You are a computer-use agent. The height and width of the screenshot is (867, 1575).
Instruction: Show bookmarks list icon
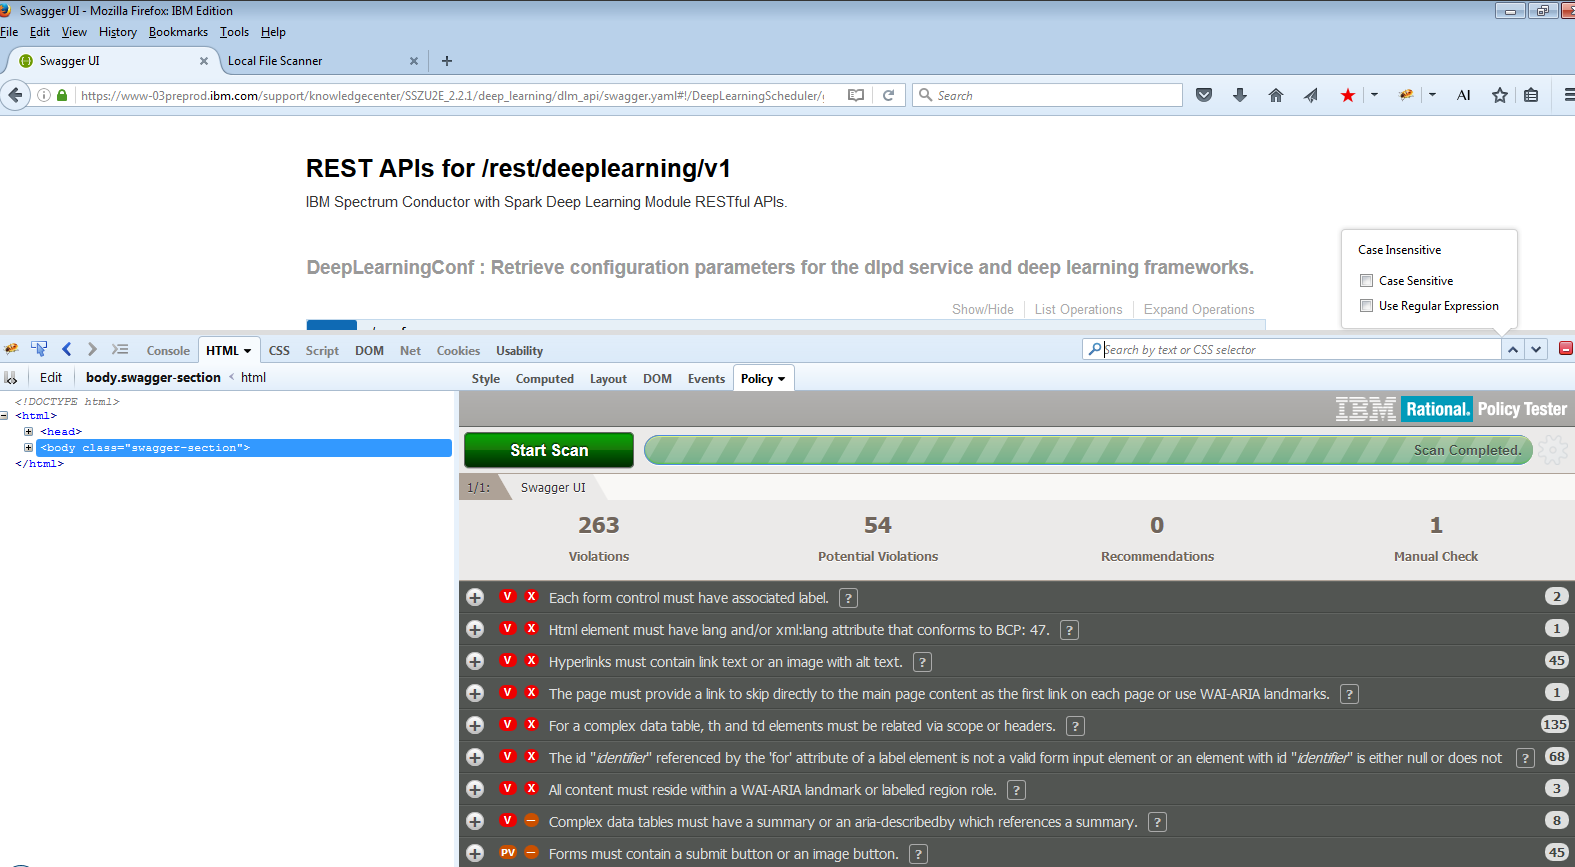(1531, 95)
